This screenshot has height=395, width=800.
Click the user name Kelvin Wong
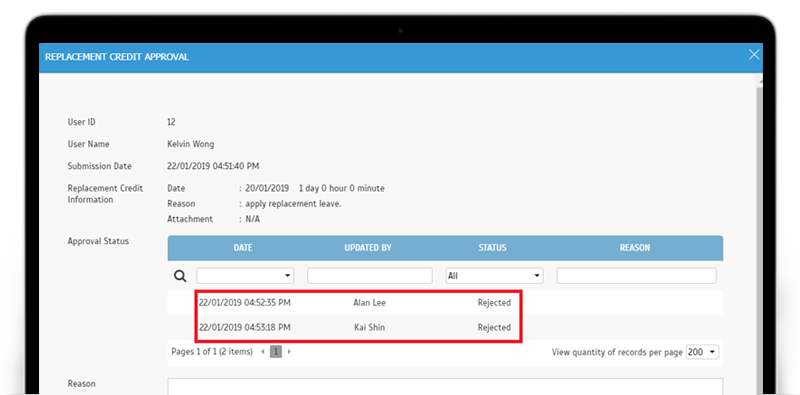coord(191,144)
